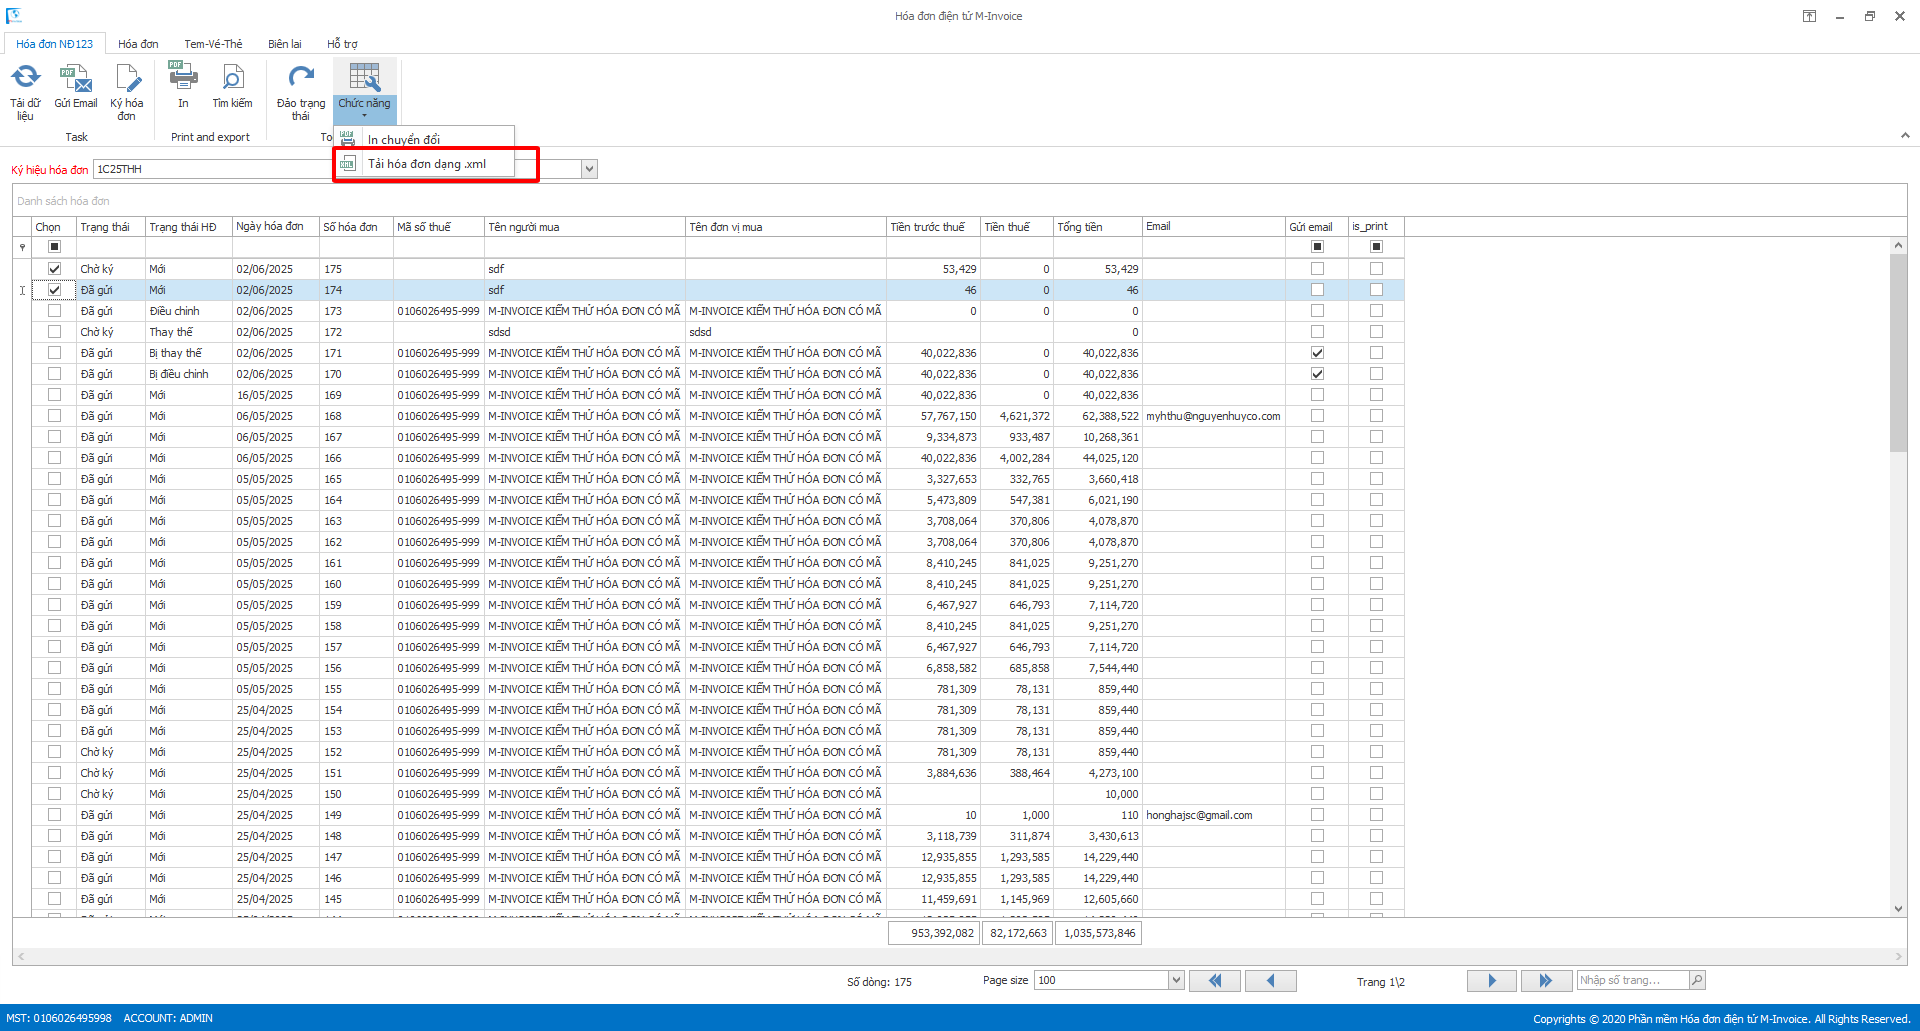This screenshot has height=1031, width=1920.
Task: Open the Chức năng dropdown button
Action: tap(365, 90)
